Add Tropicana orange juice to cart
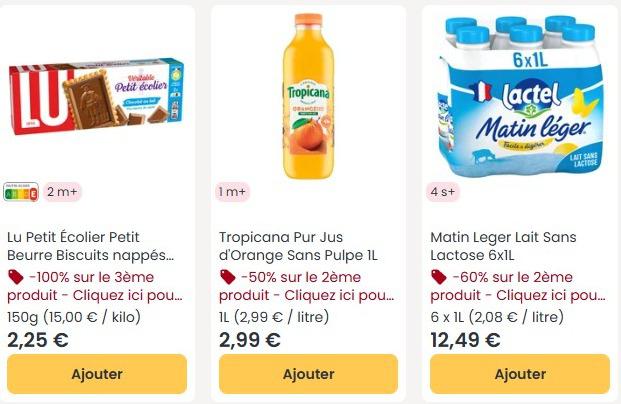Image resolution: width=621 pixels, height=404 pixels. 308,374
